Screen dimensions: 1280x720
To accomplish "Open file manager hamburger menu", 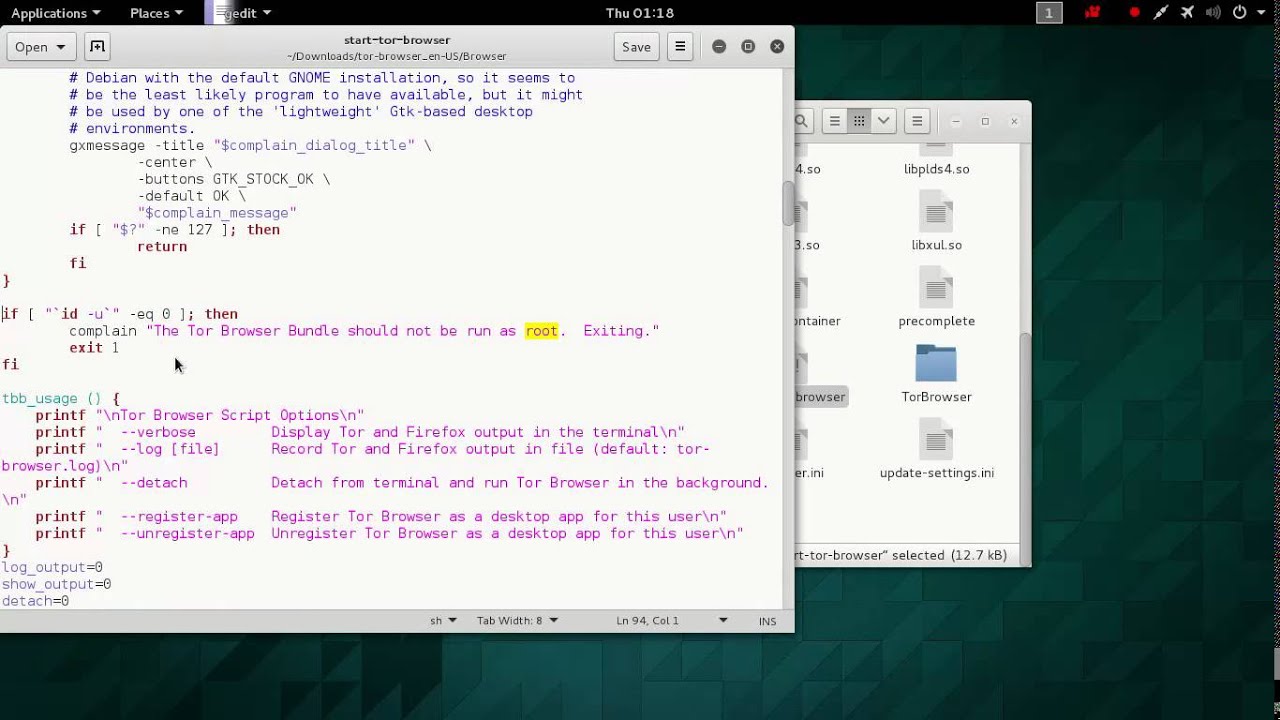I will coord(917,121).
